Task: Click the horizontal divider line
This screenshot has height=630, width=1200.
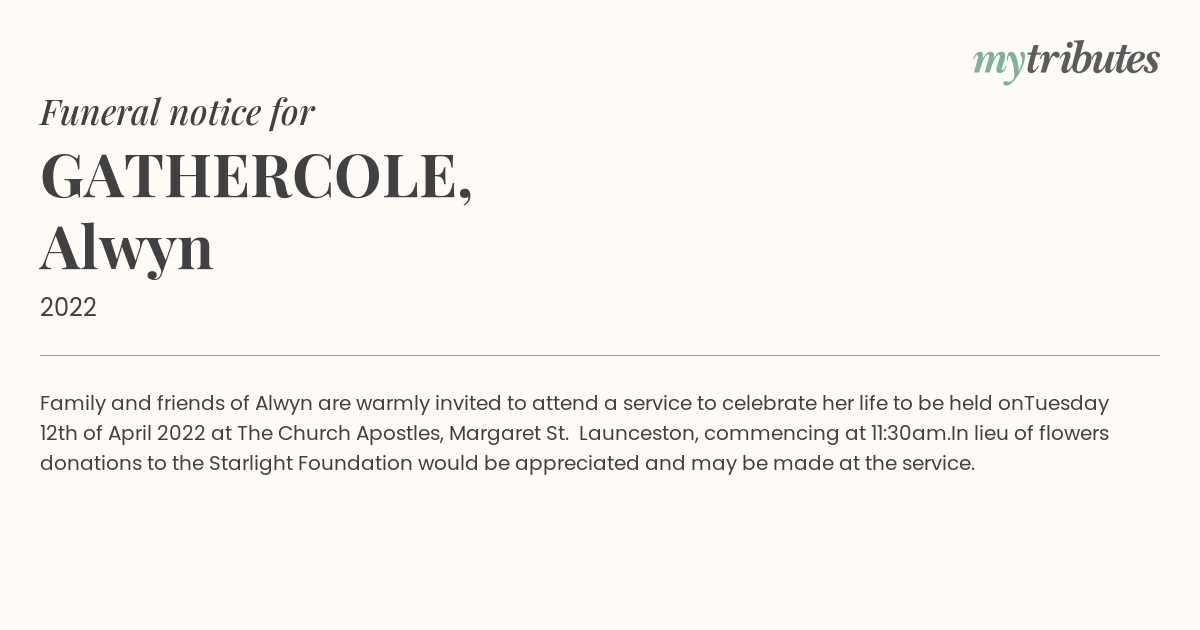Action: (600, 355)
